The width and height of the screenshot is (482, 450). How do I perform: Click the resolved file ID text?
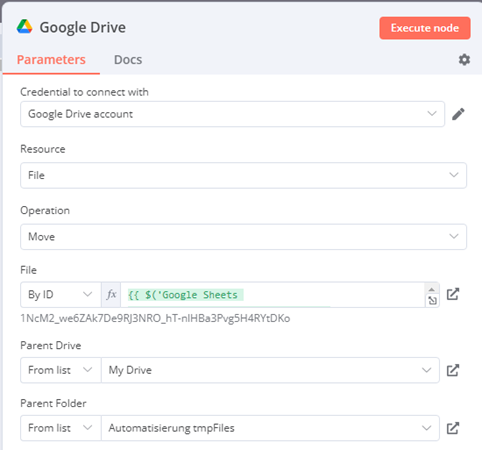155,318
